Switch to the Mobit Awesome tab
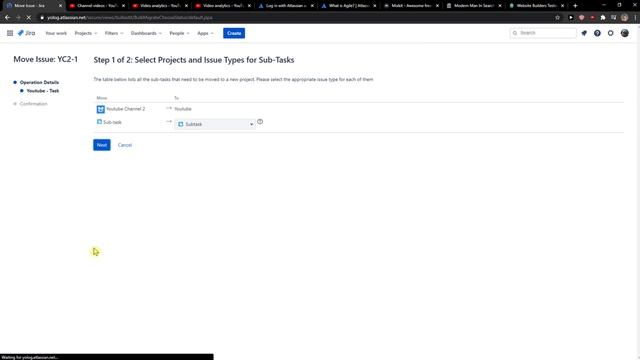 coord(411,6)
